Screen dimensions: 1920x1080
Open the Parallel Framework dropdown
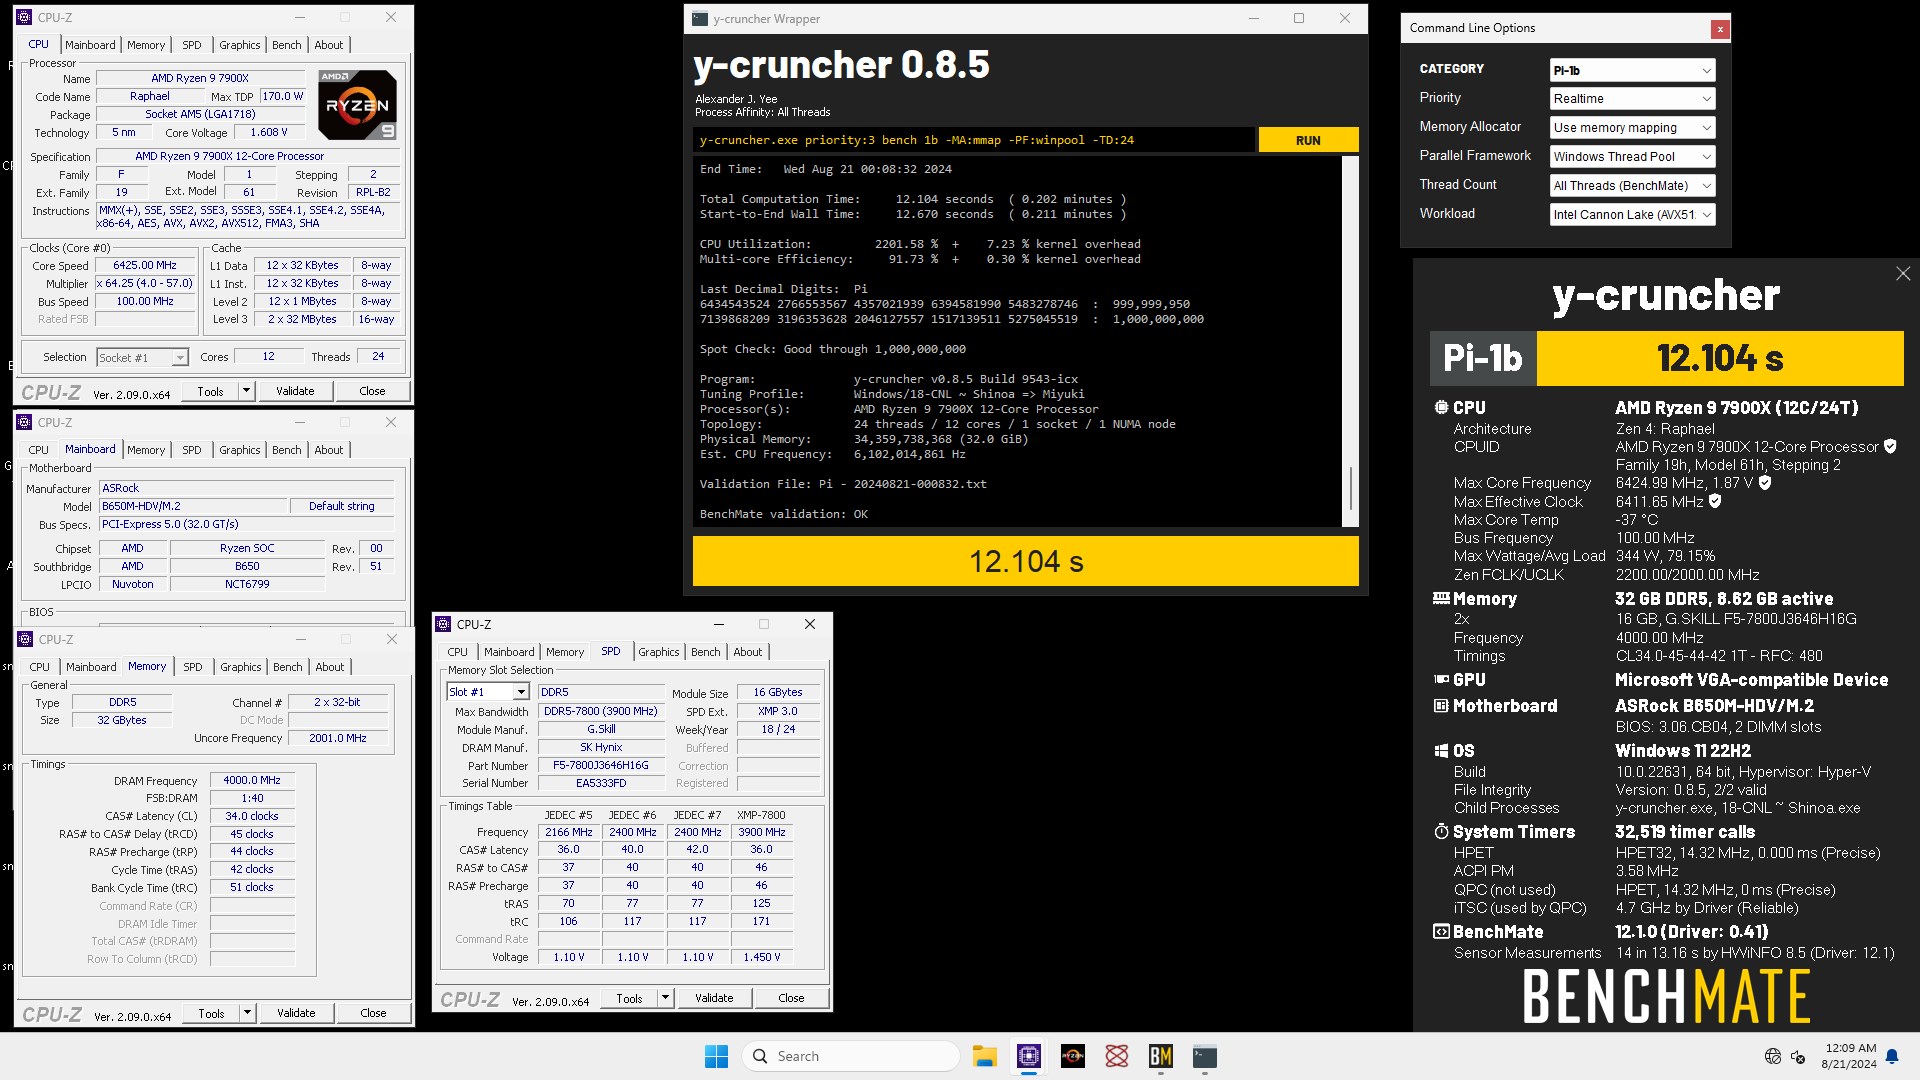click(x=1632, y=156)
